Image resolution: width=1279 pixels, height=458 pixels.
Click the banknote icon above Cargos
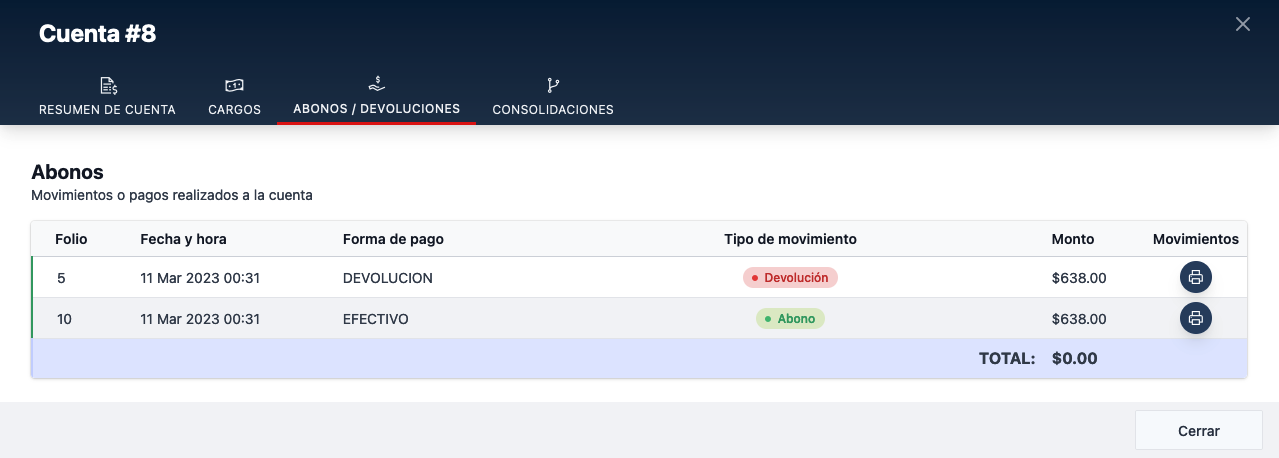[x=234, y=86]
